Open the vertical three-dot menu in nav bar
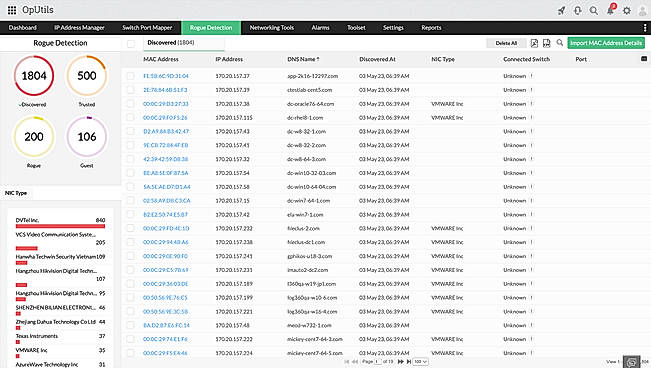Screen dimensions: 651x368 point(644,28)
